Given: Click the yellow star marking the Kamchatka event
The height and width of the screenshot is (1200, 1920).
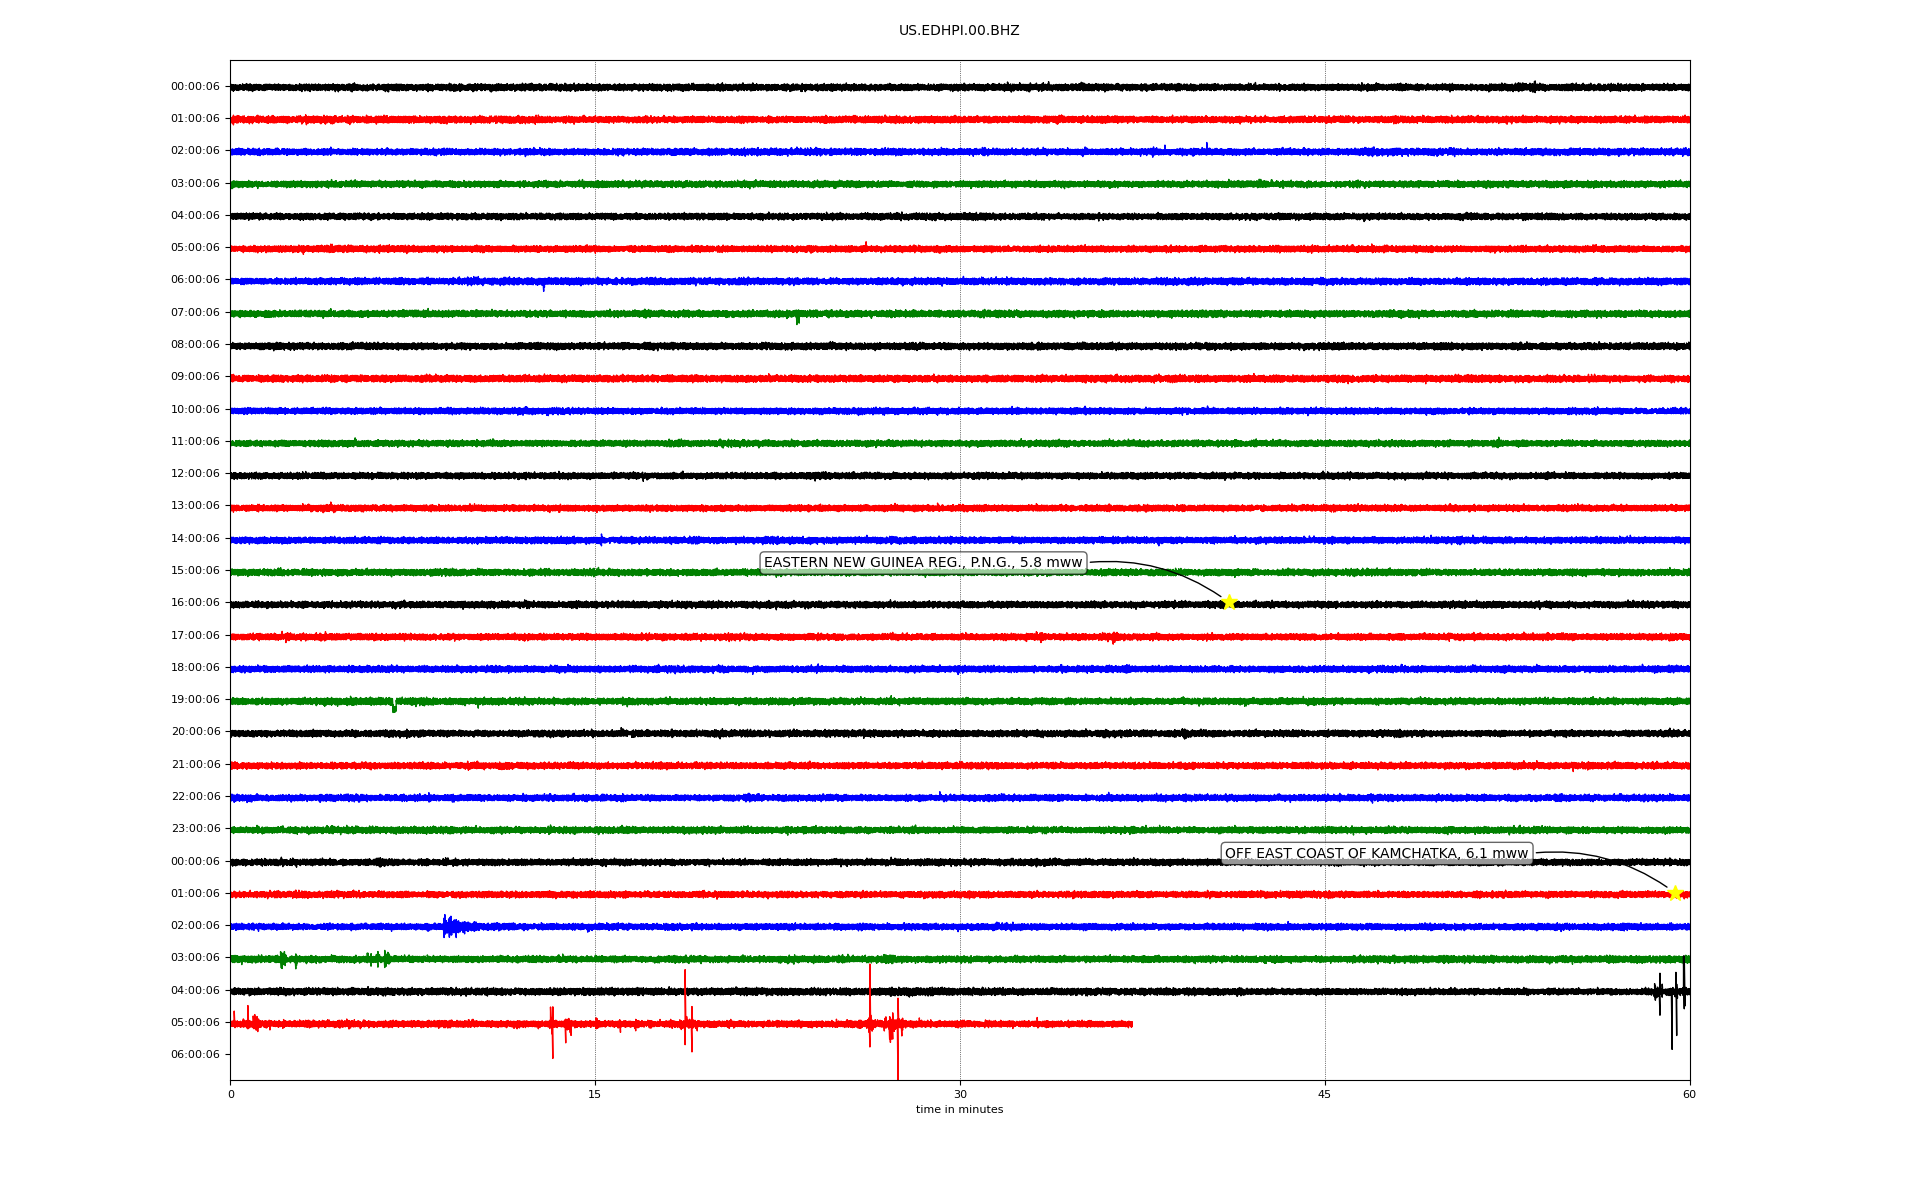Looking at the screenshot, I should pos(1675,893).
